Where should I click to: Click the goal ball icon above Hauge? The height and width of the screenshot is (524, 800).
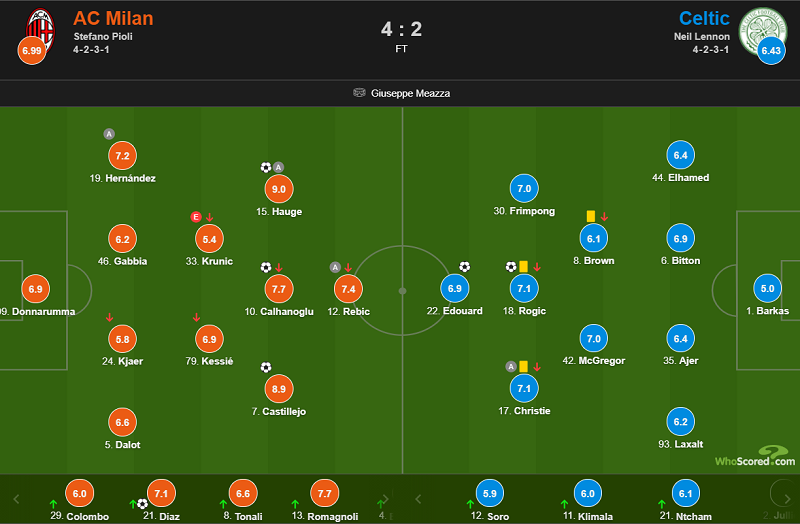tap(266, 168)
